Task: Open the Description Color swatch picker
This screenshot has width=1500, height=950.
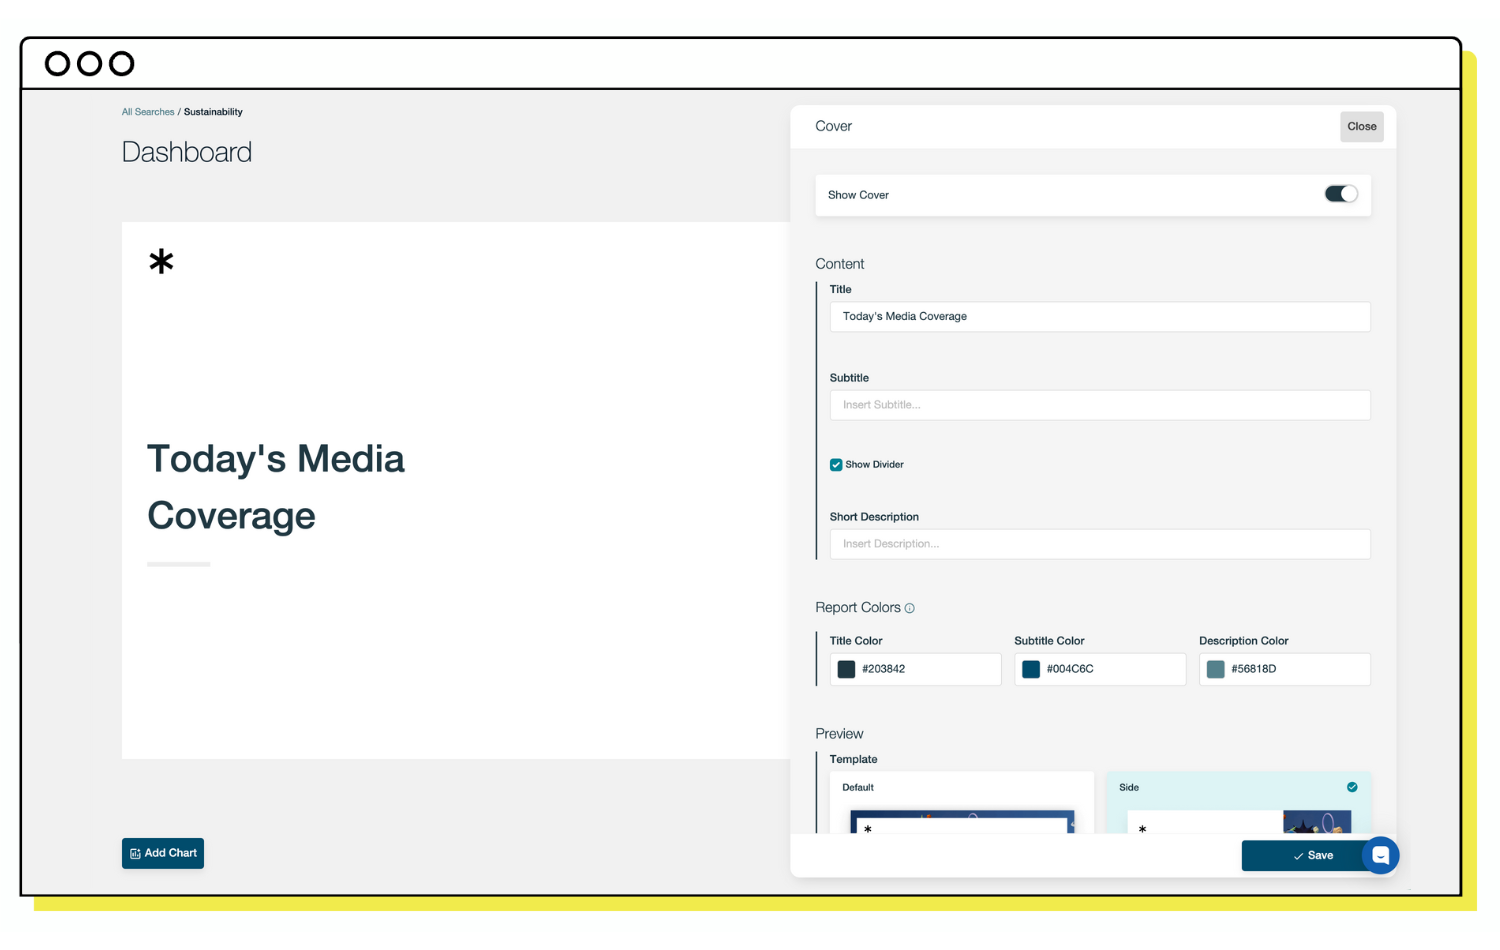Action: (x=1215, y=669)
